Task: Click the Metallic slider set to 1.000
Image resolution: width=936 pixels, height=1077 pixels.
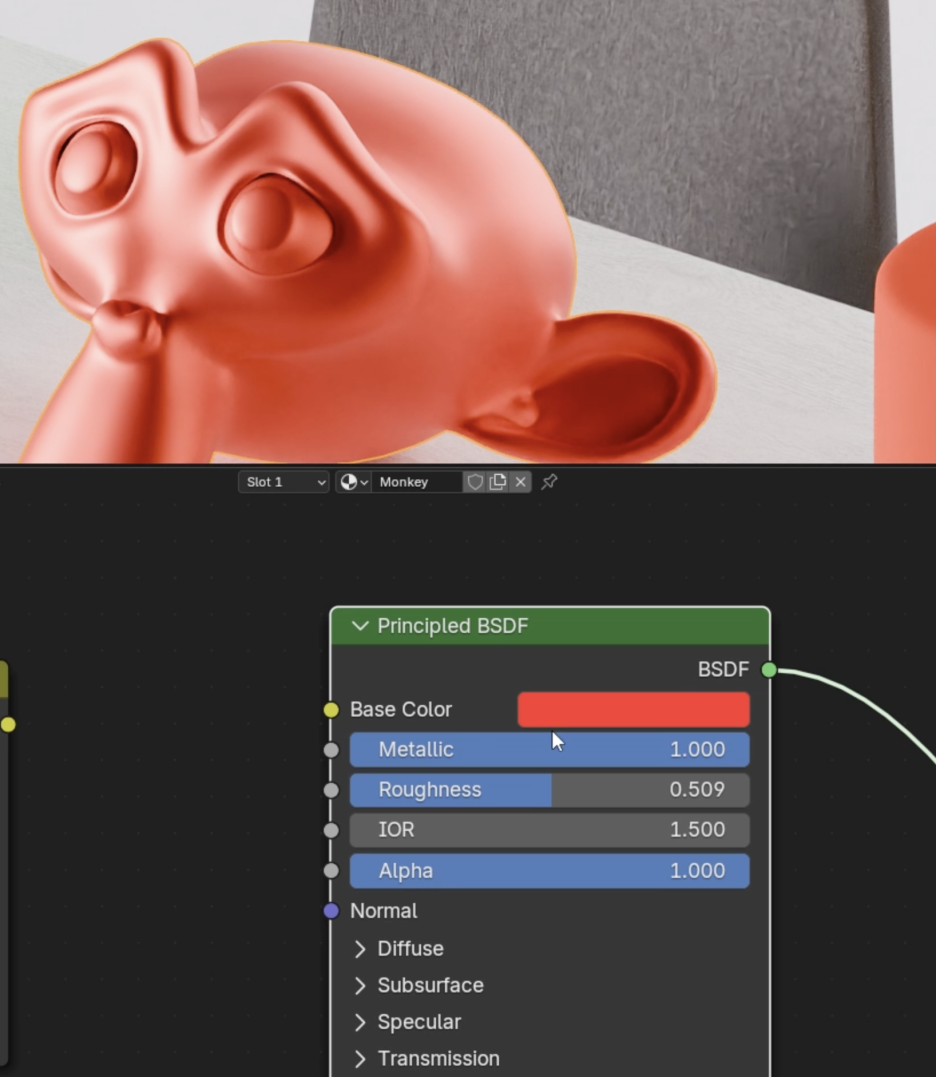Action: [x=549, y=749]
